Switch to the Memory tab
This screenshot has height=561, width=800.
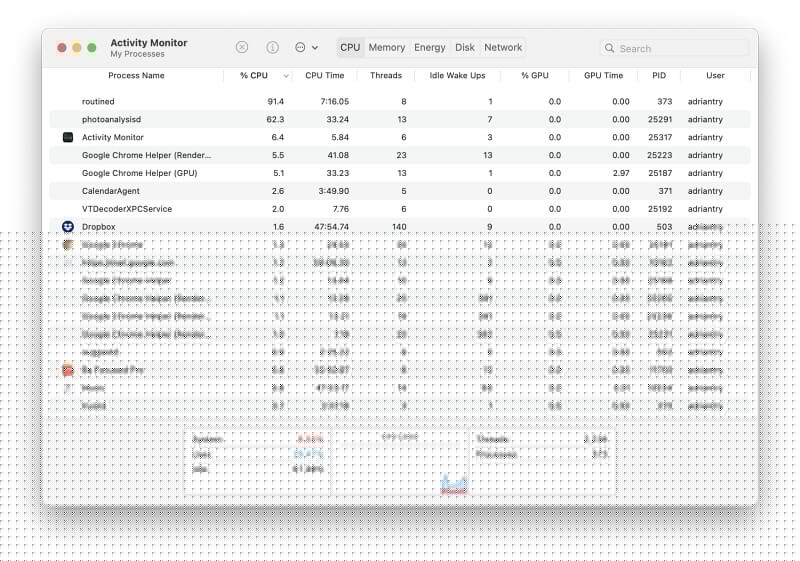tap(387, 47)
